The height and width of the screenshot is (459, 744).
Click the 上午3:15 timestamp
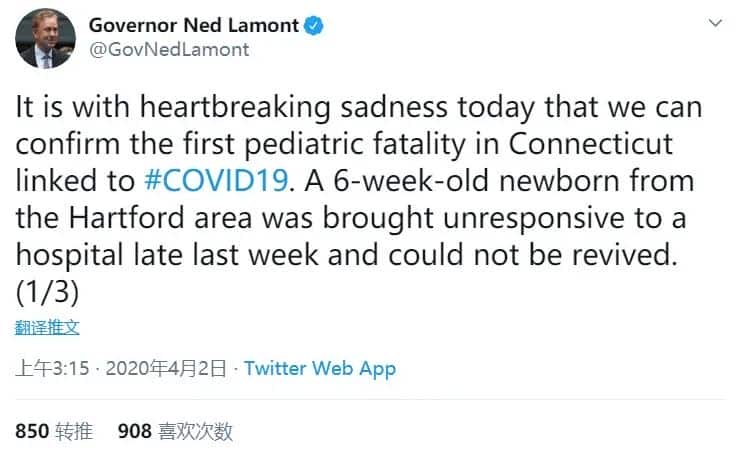[50, 369]
